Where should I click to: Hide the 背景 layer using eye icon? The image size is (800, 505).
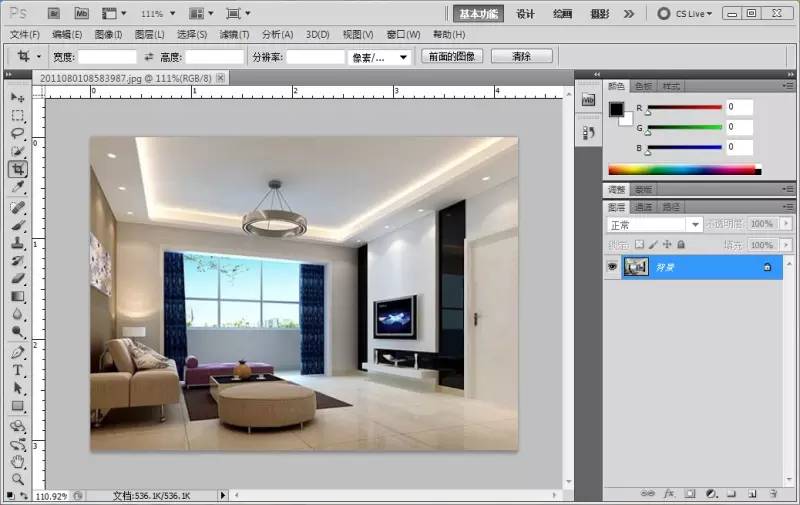click(x=611, y=267)
